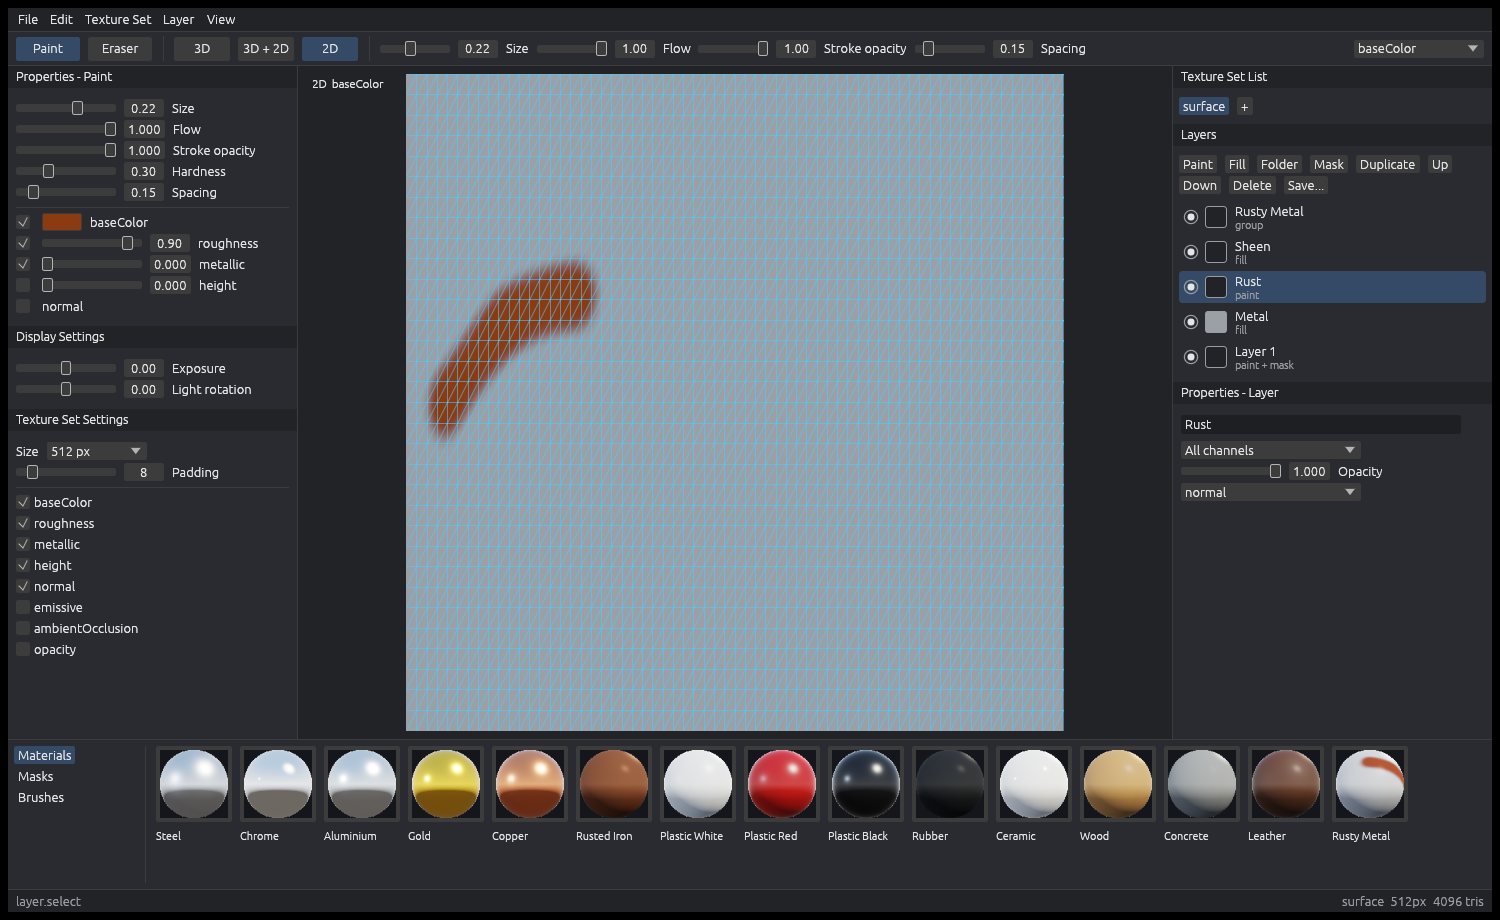Image resolution: width=1500 pixels, height=920 pixels.
Task: Click the baseColor brown color swatch
Action: pyautogui.click(x=62, y=222)
